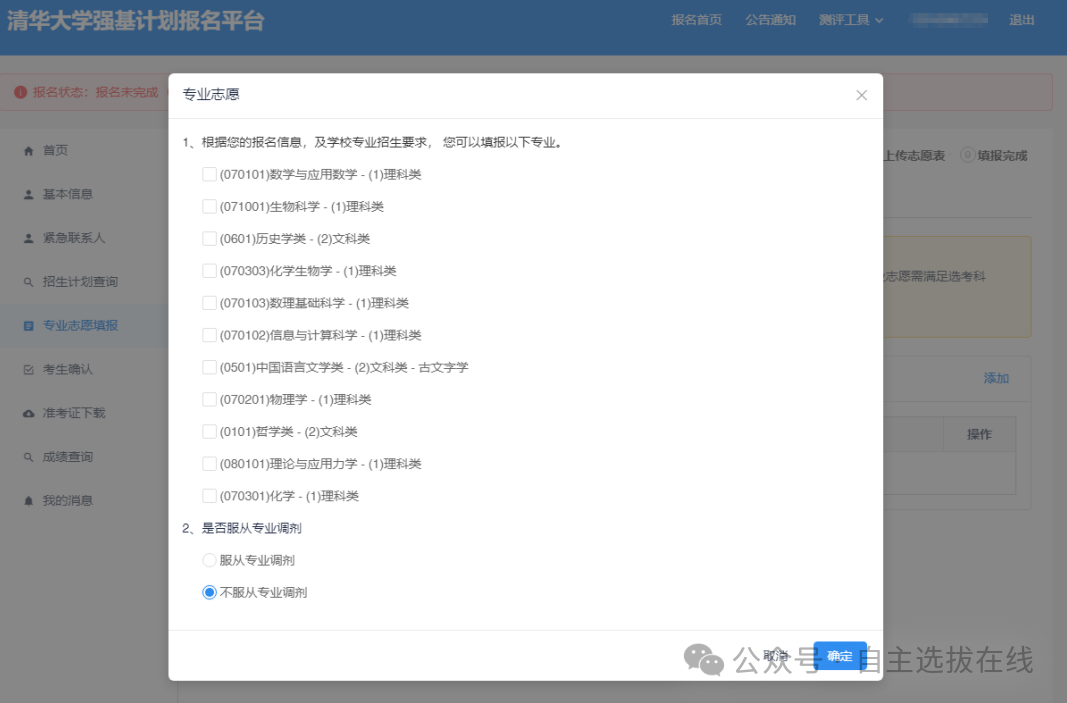Click the bell icon beside 我的消息
The height and width of the screenshot is (703, 1067).
coord(27,501)
